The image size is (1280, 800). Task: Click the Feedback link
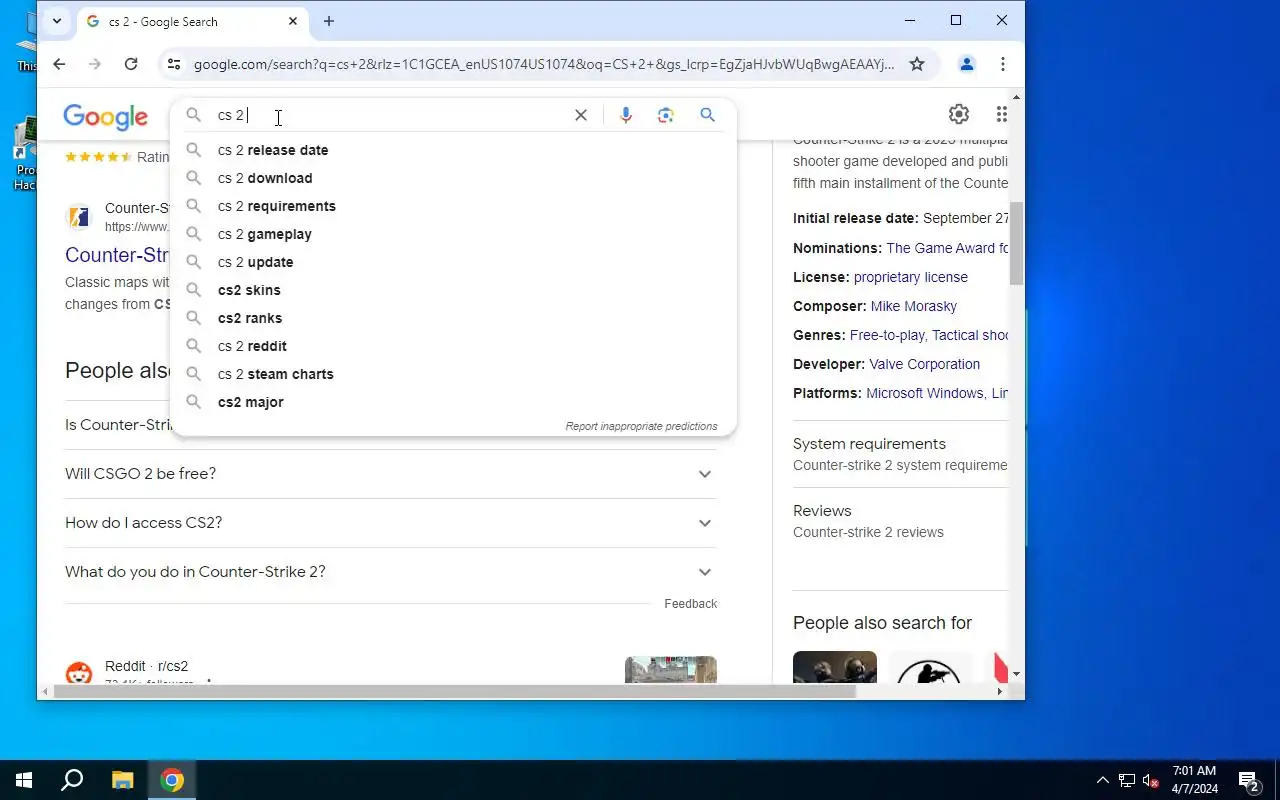690,604
